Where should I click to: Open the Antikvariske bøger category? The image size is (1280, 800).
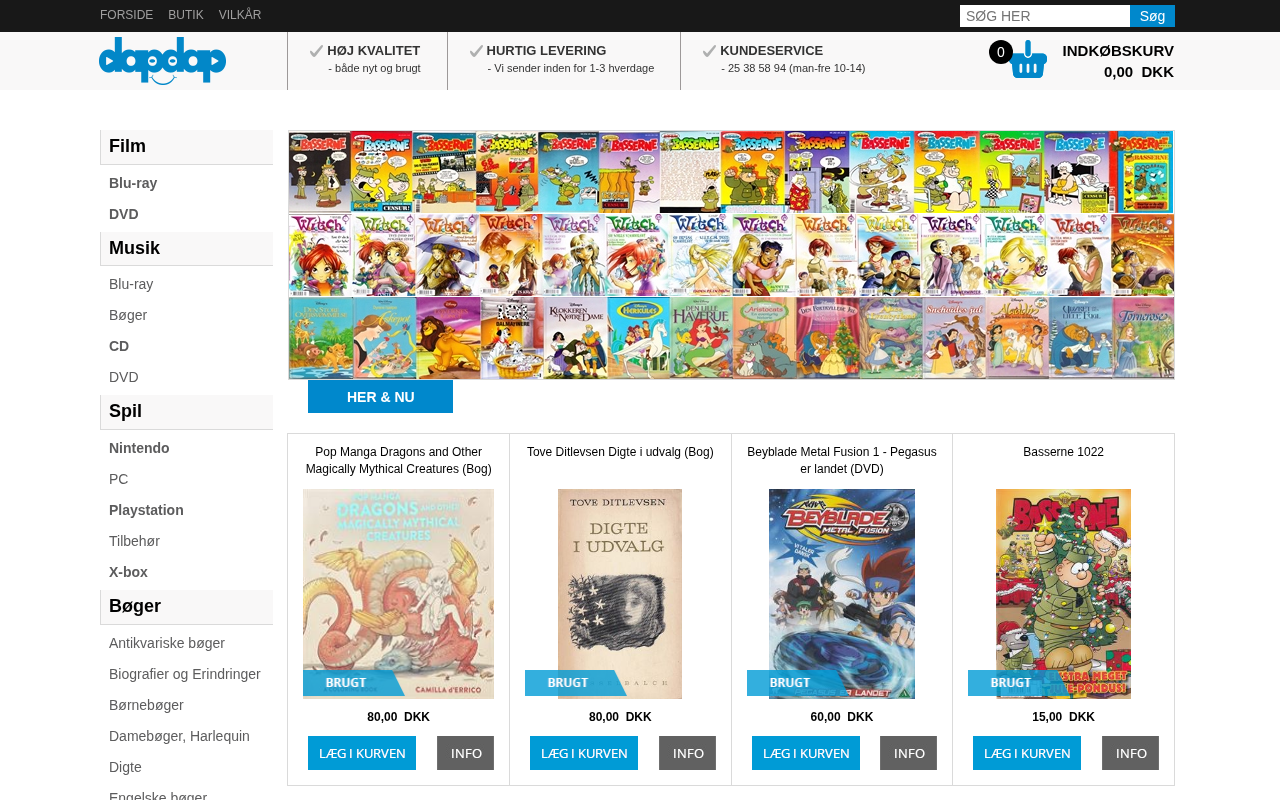[x=167, y=643]
